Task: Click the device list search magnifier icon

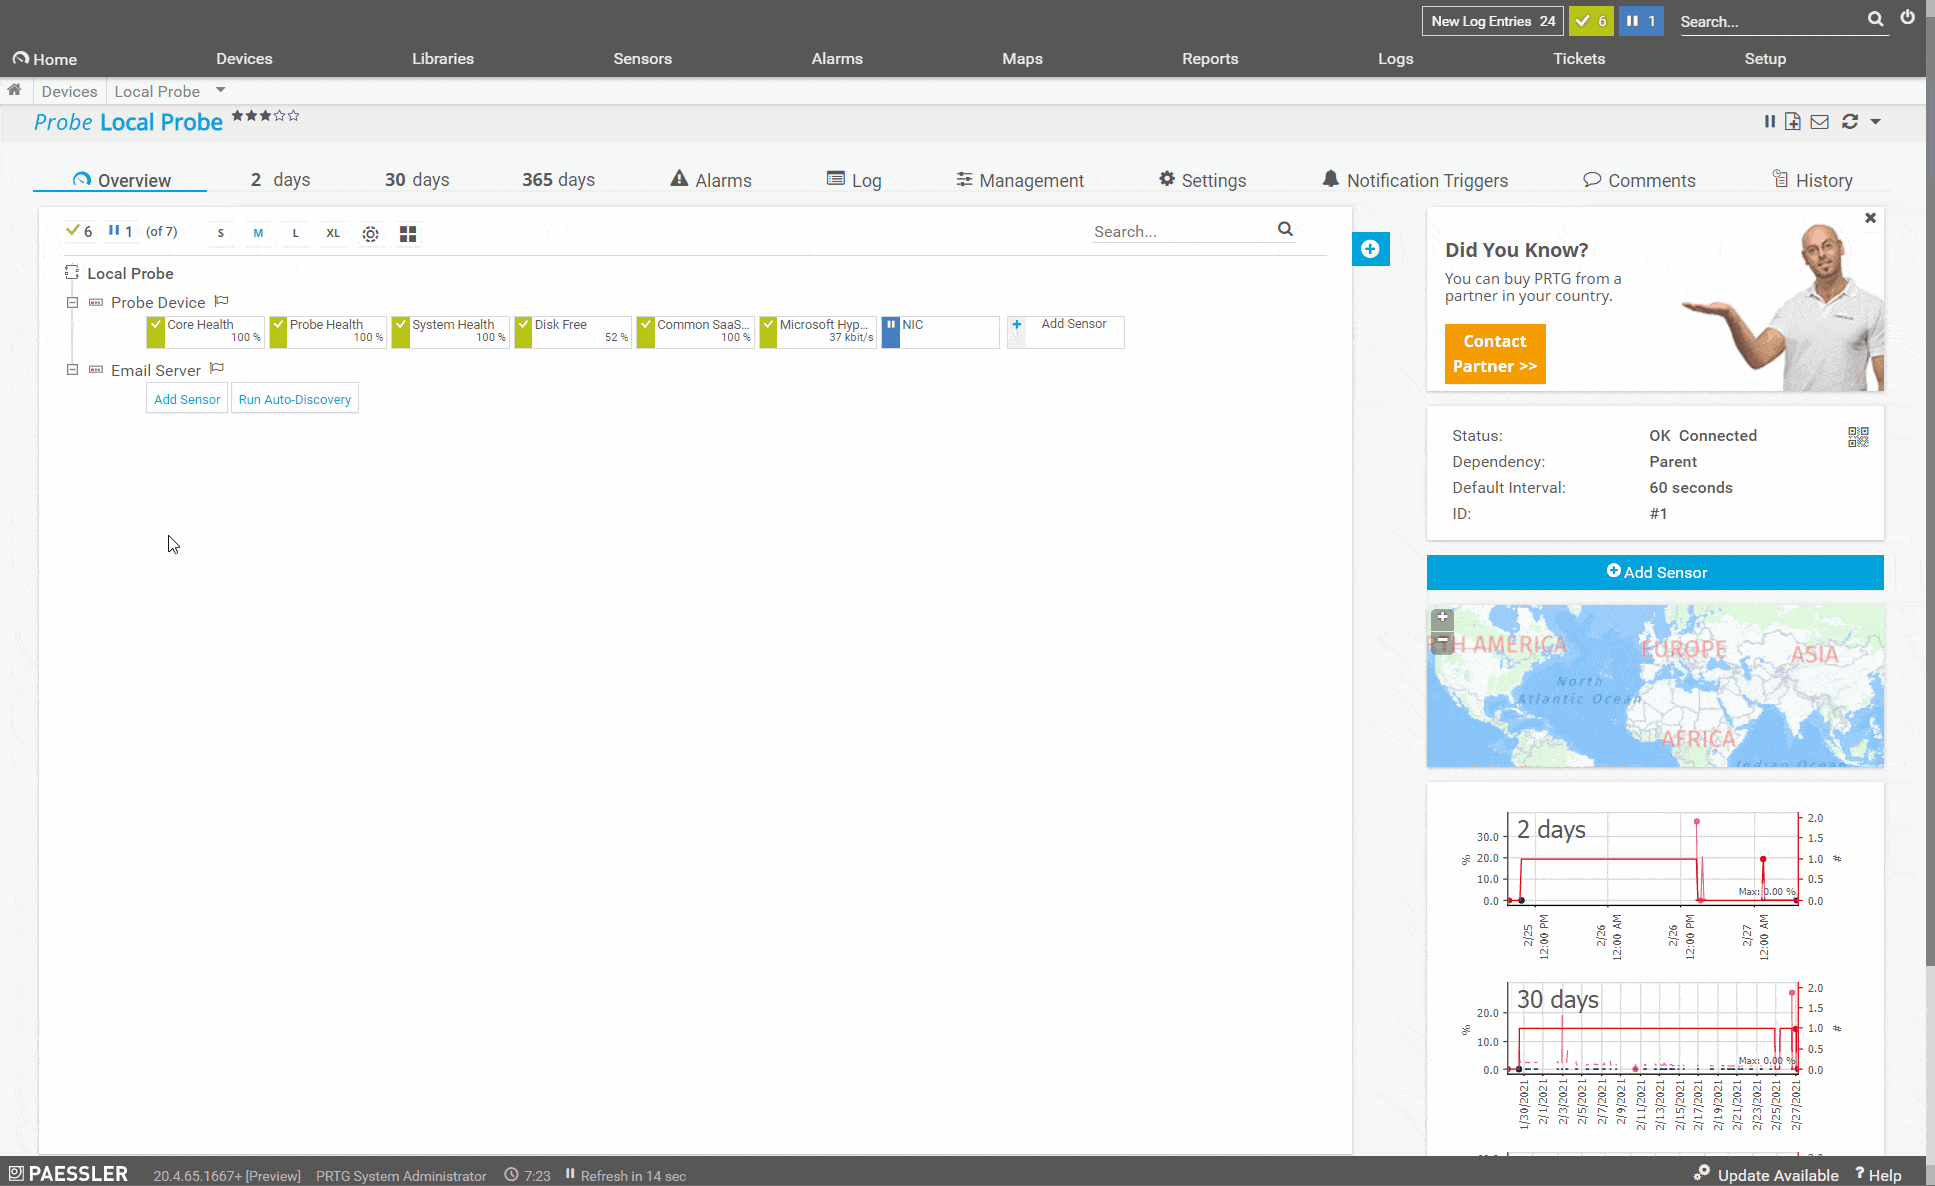Action: [1285, 229]
